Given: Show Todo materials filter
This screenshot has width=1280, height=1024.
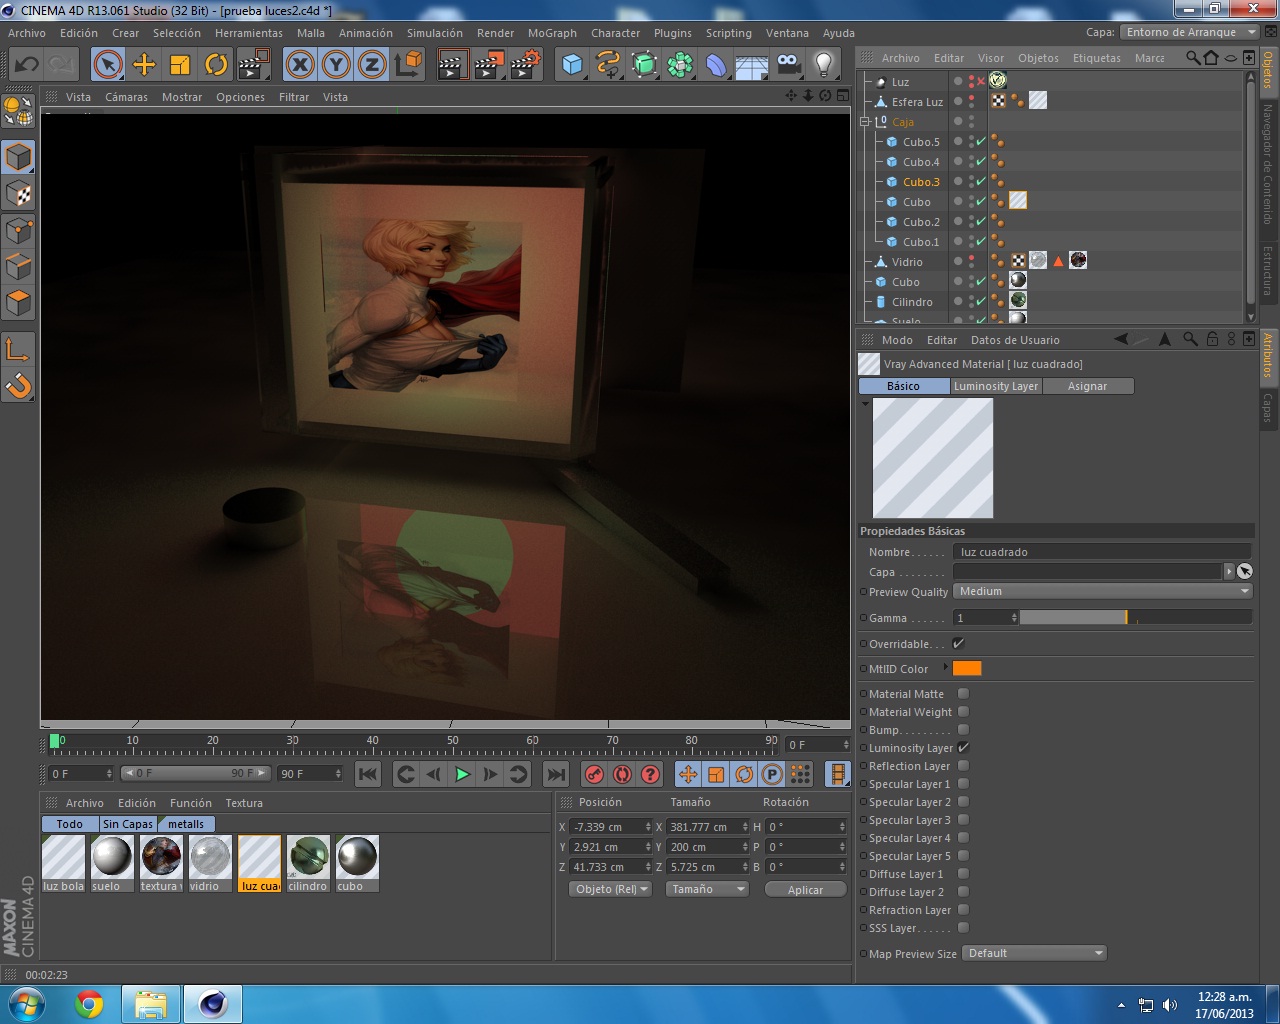Looking at the screenshot, I should 70,824.
